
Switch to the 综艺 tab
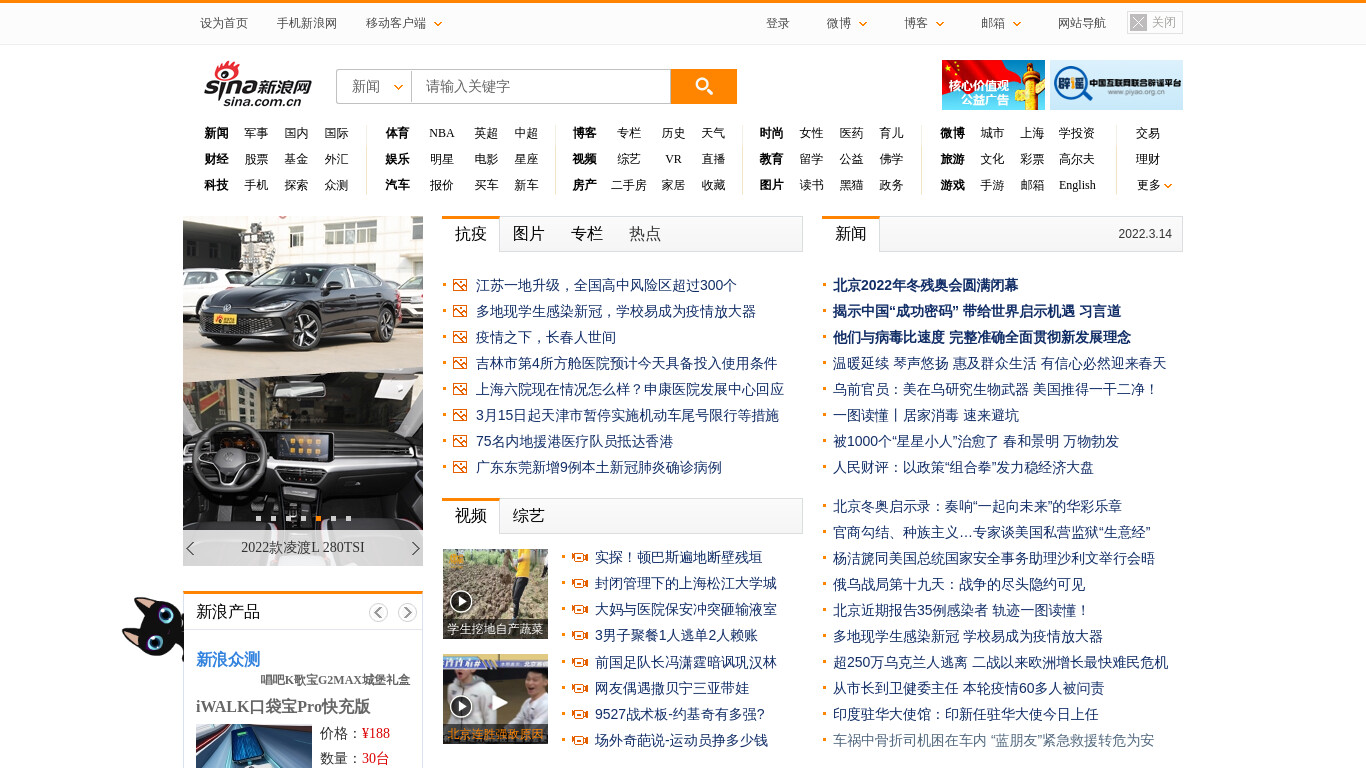tap(529, 516)
